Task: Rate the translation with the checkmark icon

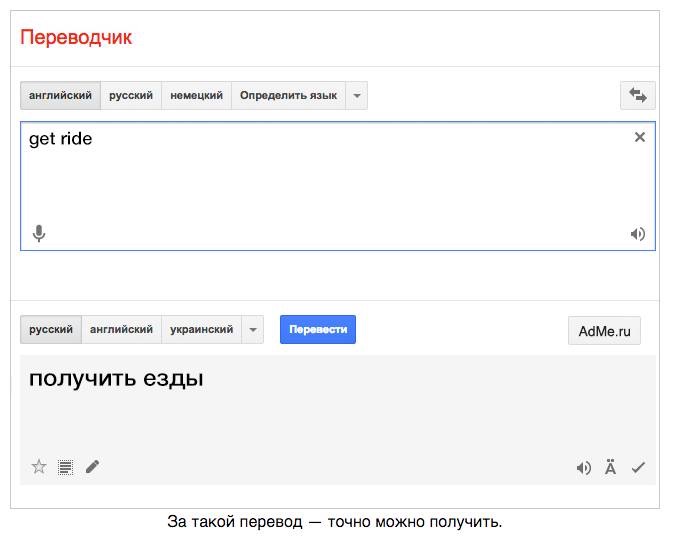Action: pyautogui.click(x=638, y=467)
